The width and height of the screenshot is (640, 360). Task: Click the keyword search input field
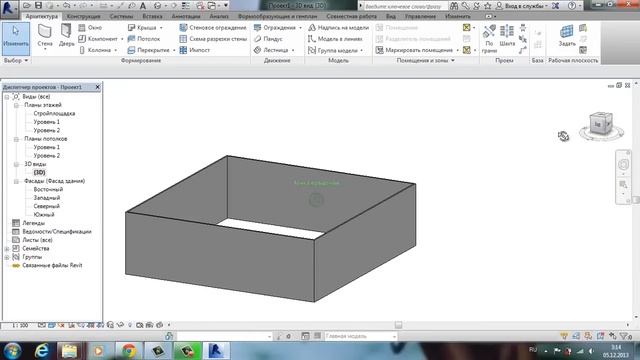point(403,6)
